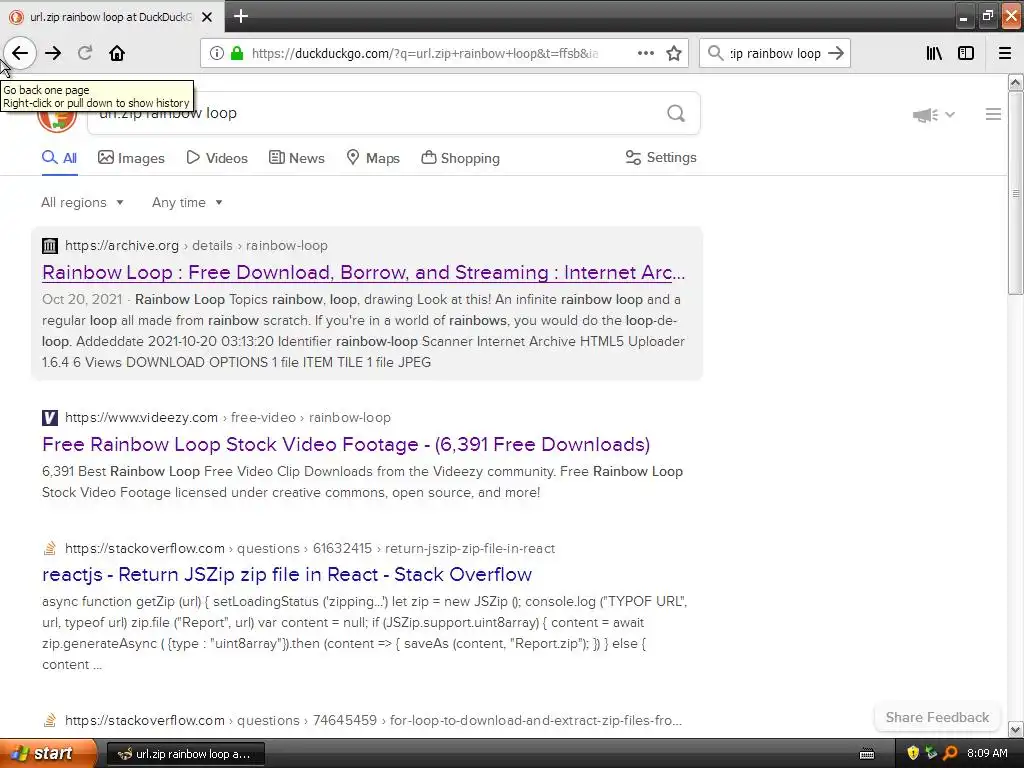Click DuckDuckGo search magnifier button
Screen dimensions: 1024x768
(676, 114)
